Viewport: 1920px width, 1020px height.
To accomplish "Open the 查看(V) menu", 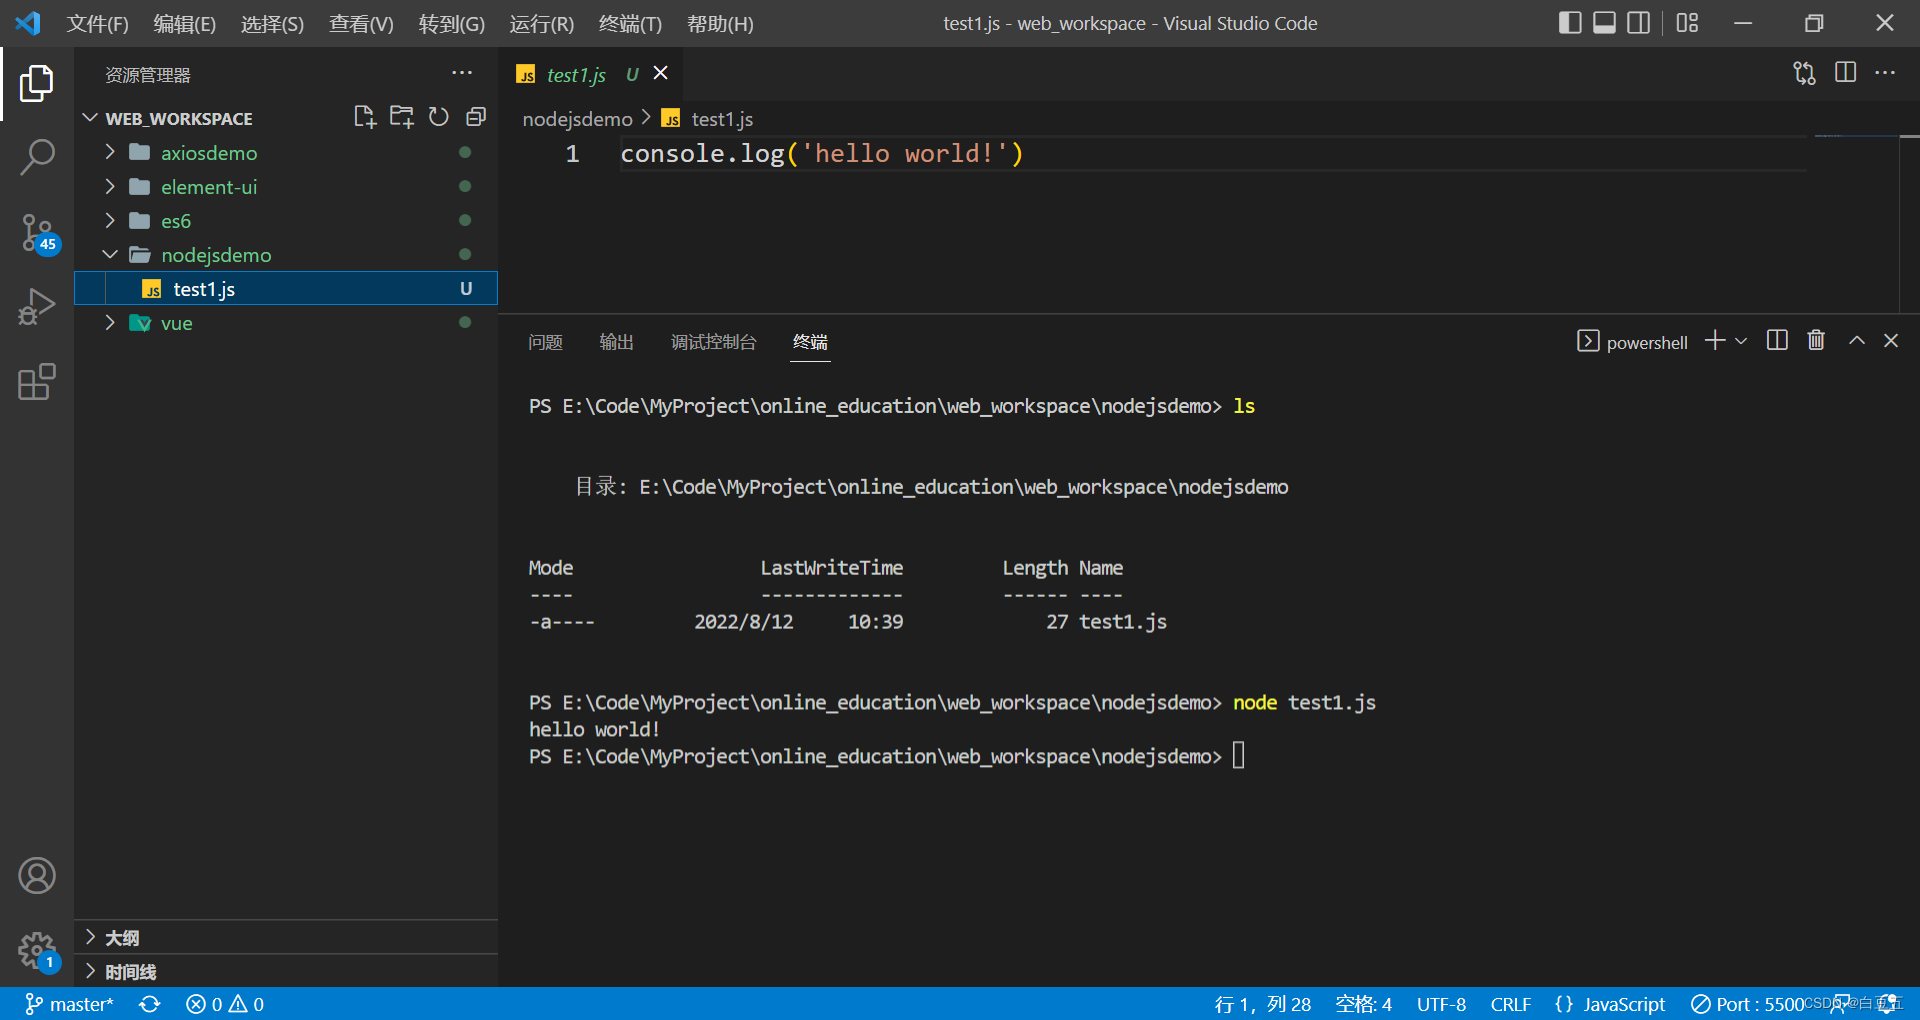I will [x=362, y=23].
